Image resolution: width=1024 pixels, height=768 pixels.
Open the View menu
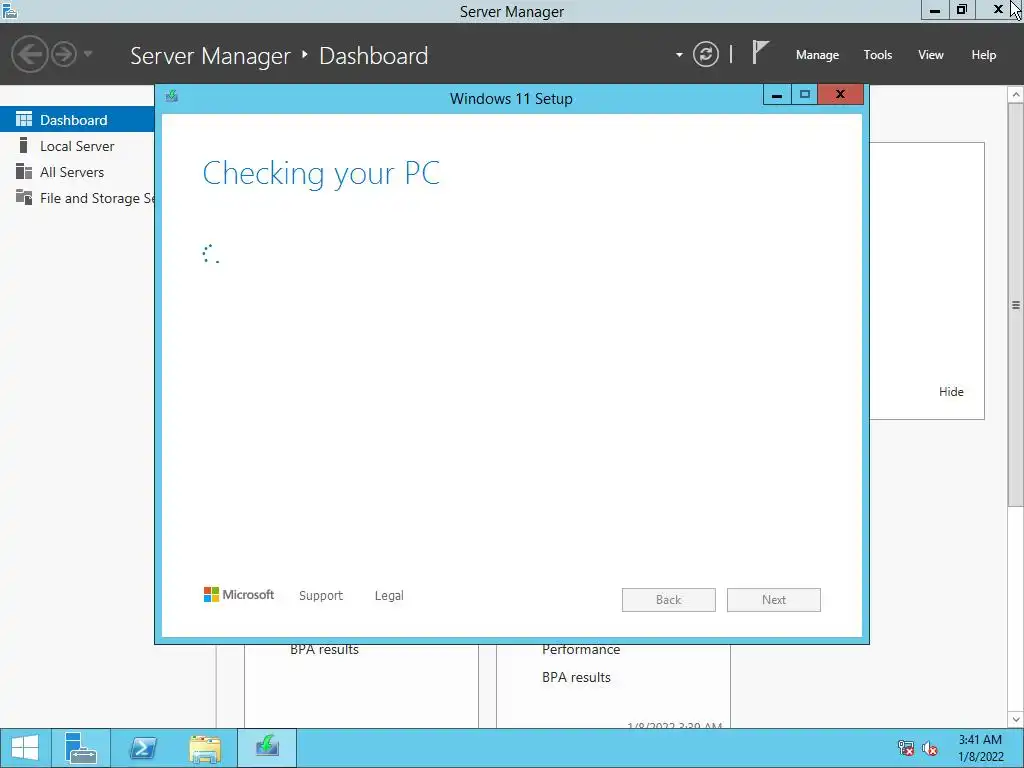tap(931, 55)
